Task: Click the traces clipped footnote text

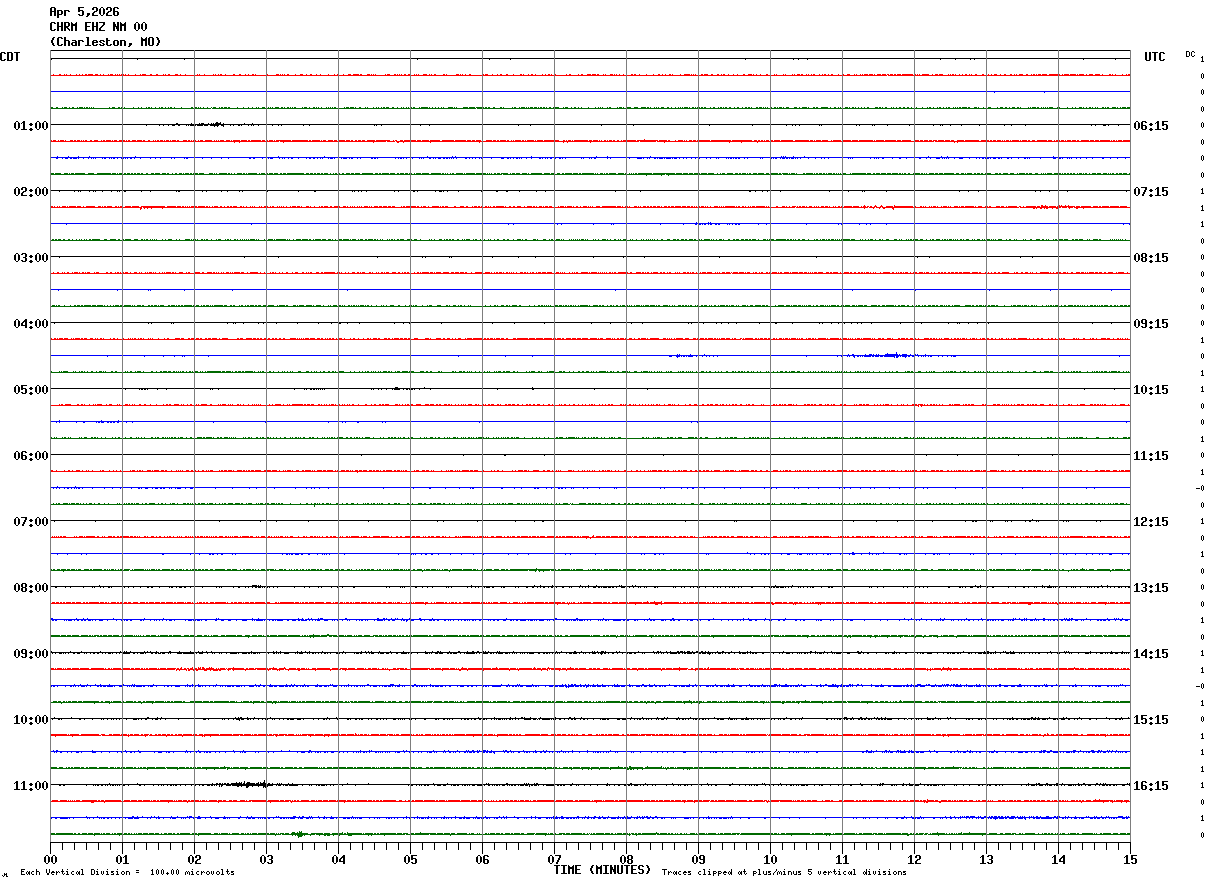Action: coord(784,873)
